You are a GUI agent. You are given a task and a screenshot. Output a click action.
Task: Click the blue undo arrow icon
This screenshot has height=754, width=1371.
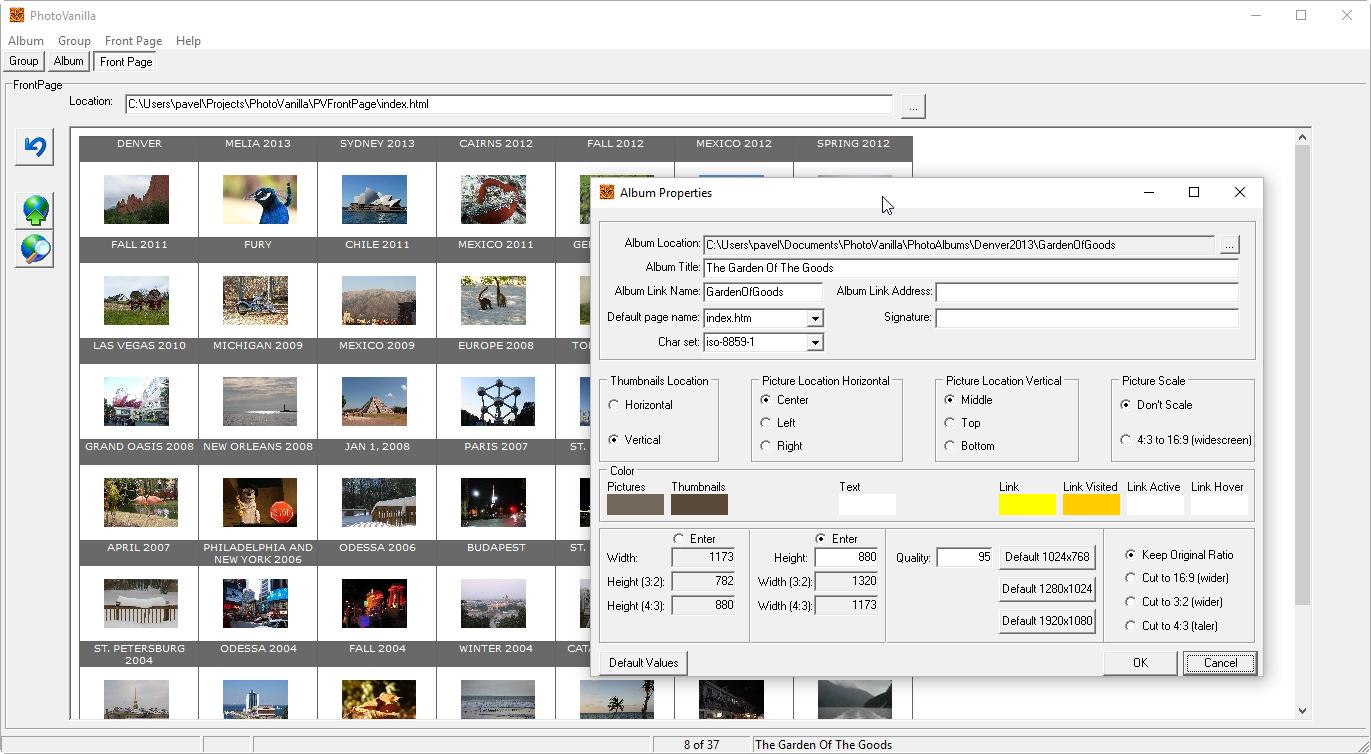(x=35, y=147)
